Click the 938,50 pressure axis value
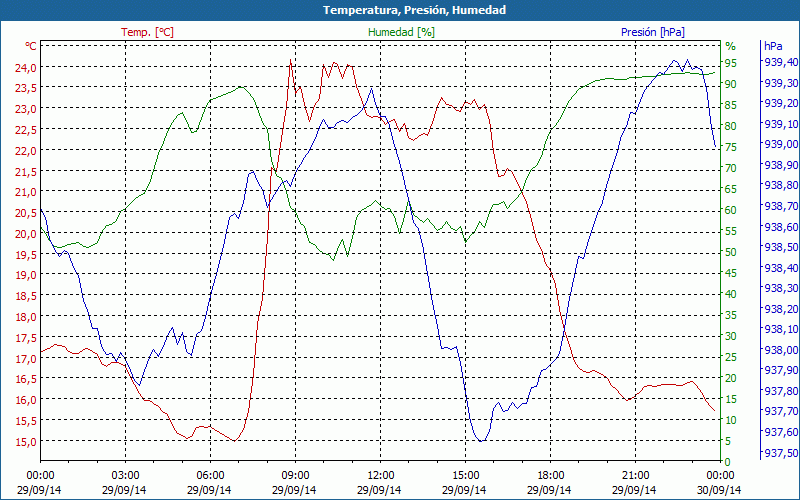The height and width of the screenshot is (500, 800). (781, 247)
